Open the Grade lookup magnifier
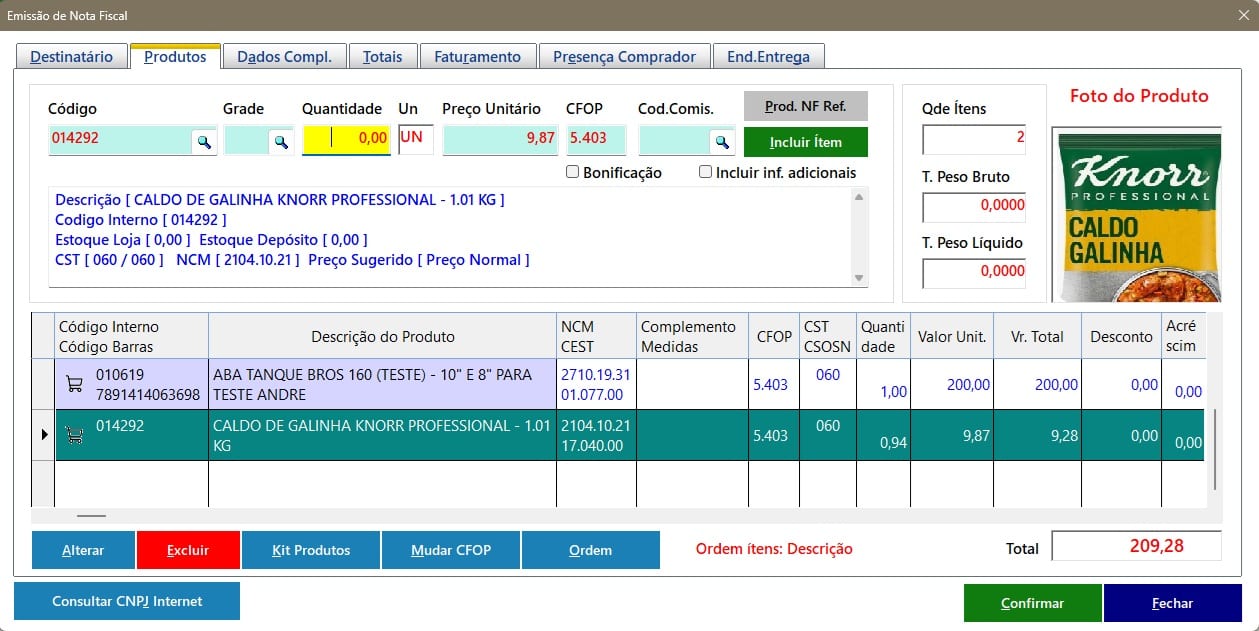 (281, 142)
